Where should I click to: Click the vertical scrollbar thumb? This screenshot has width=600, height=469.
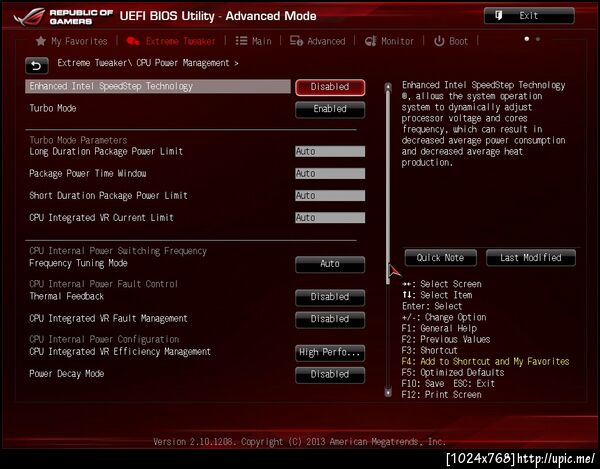pos(388,187)
